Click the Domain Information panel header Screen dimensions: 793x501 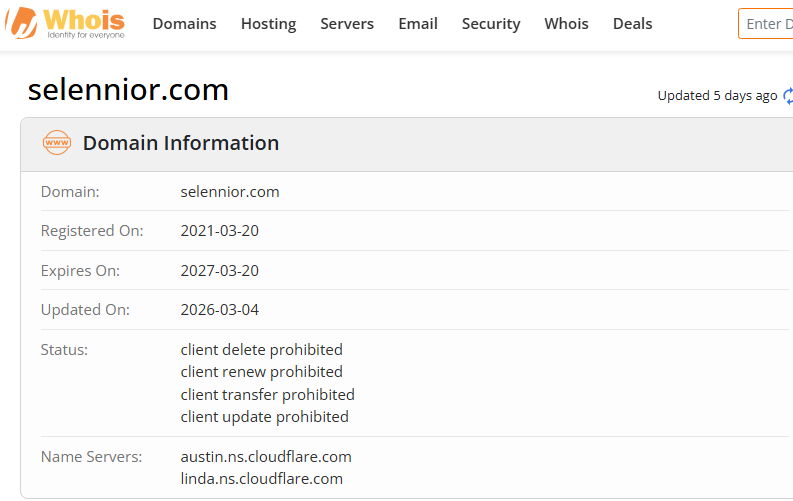coord(180,143)
